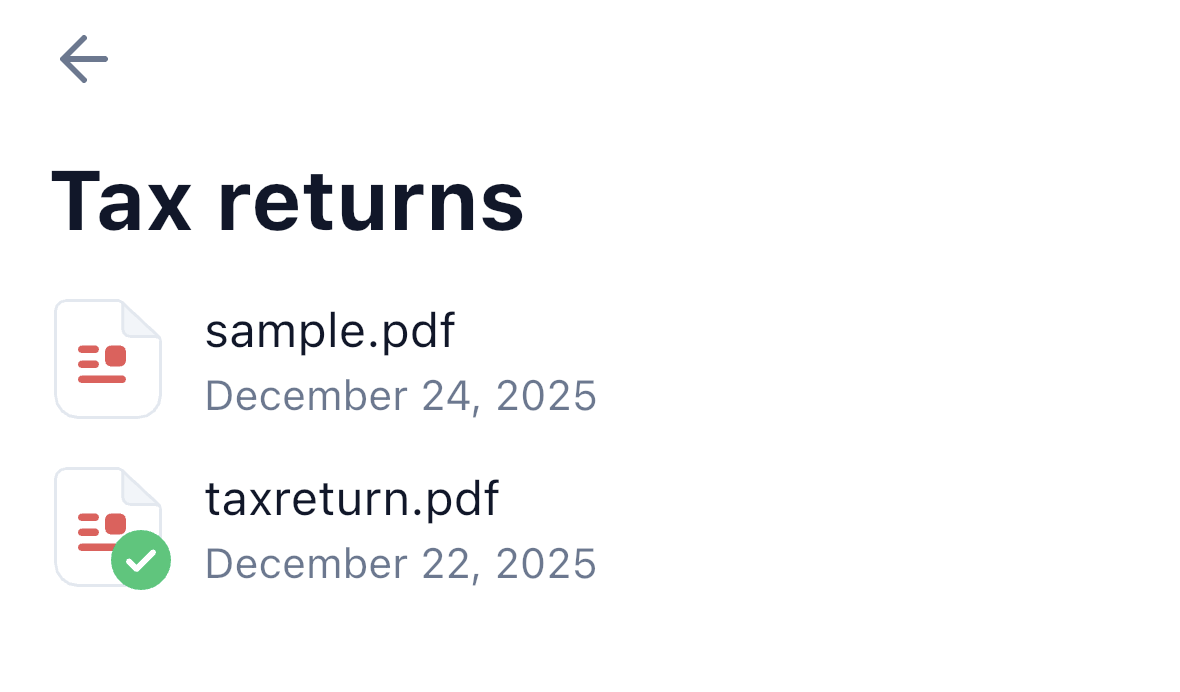Click "December" under the taxreturn.pdf name
1180x692 pixels.
(x=306, y=563)
